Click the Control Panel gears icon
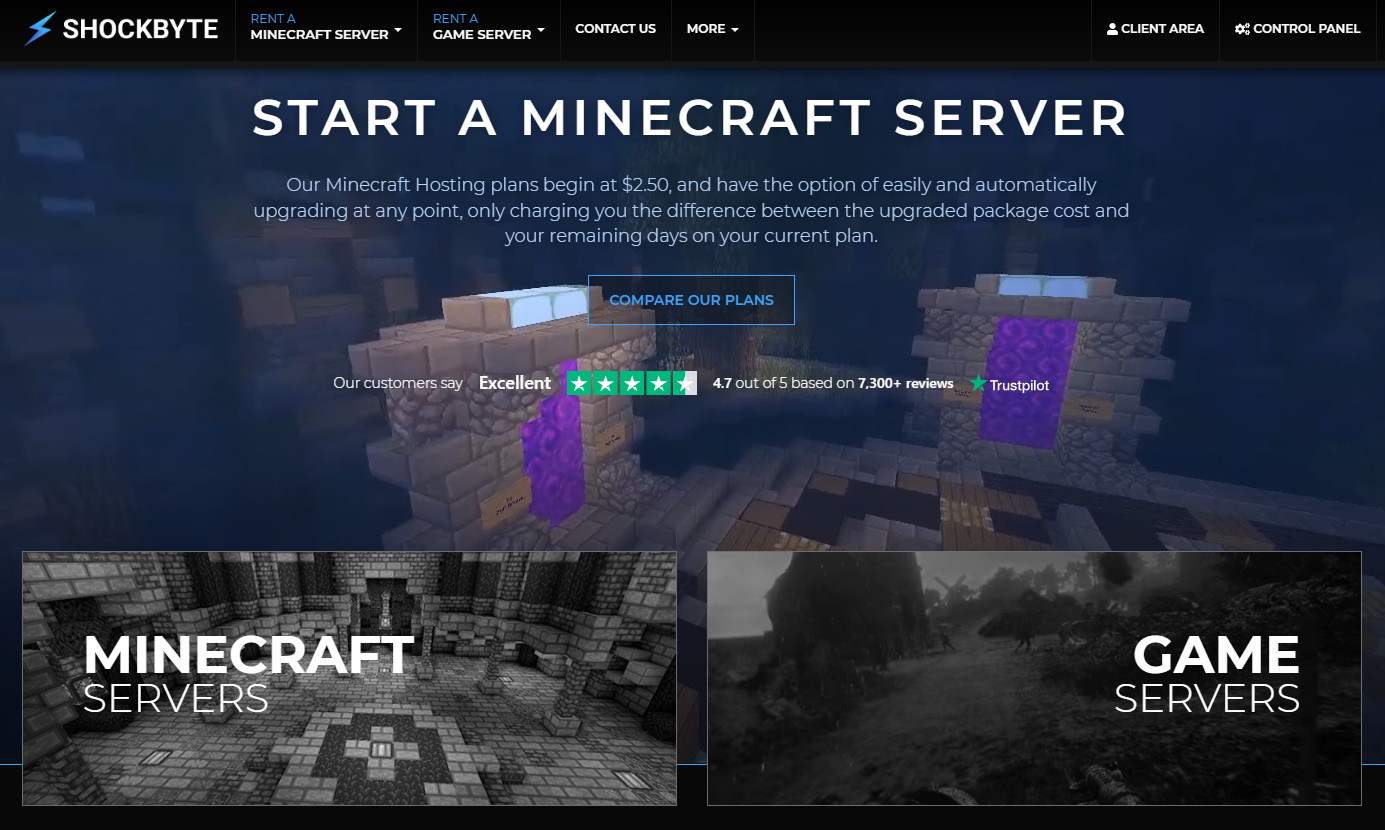The height and width of the screenshot is (830, 1385). click(x=1242, y=29)
